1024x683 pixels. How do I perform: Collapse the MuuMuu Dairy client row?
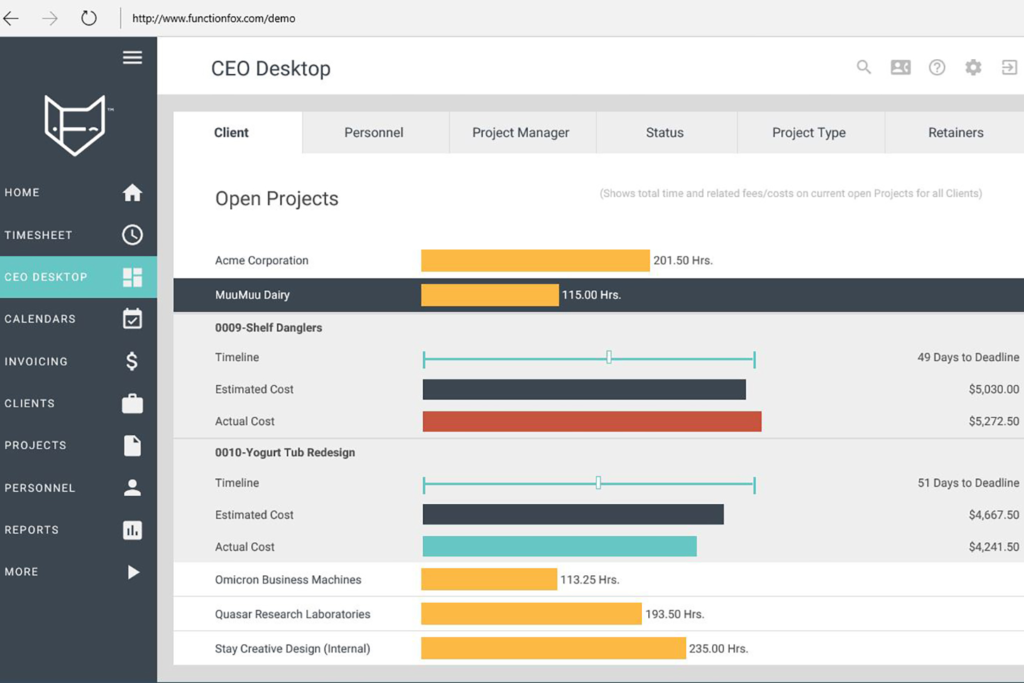(x=252, y=295)
